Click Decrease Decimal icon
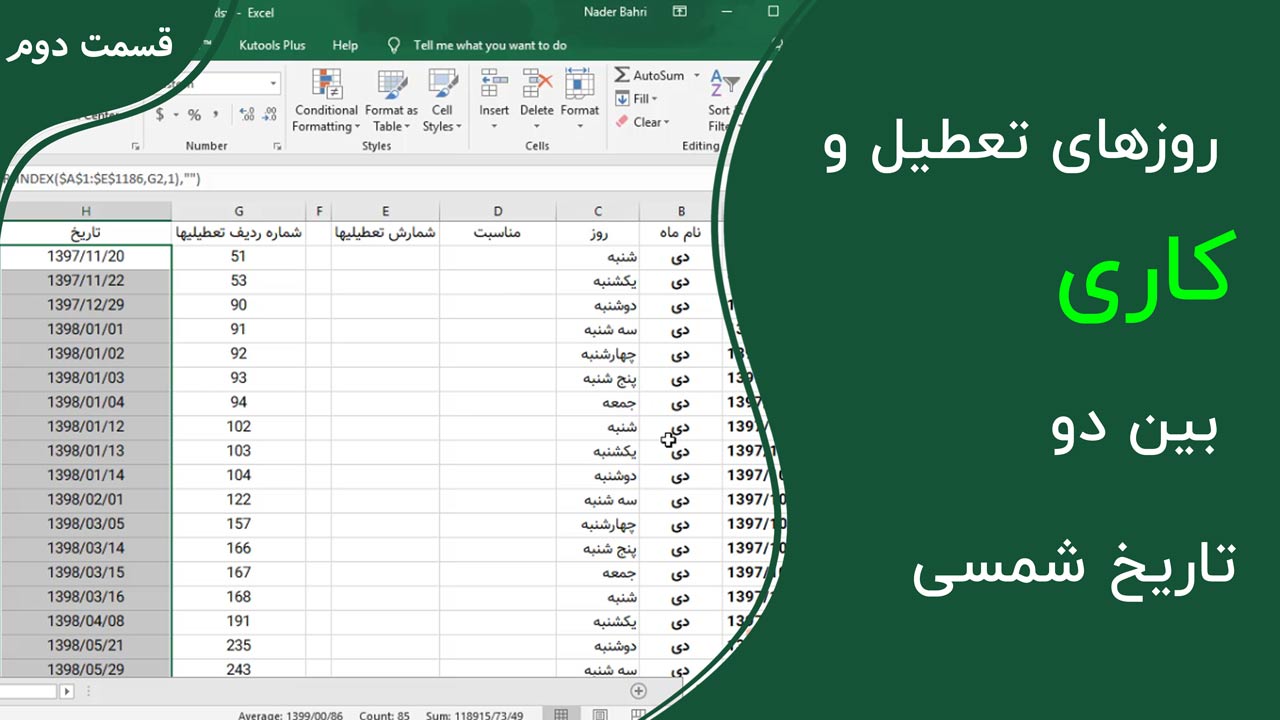Viewport: 1280px width, 720px height. click(x=270, y=115)
